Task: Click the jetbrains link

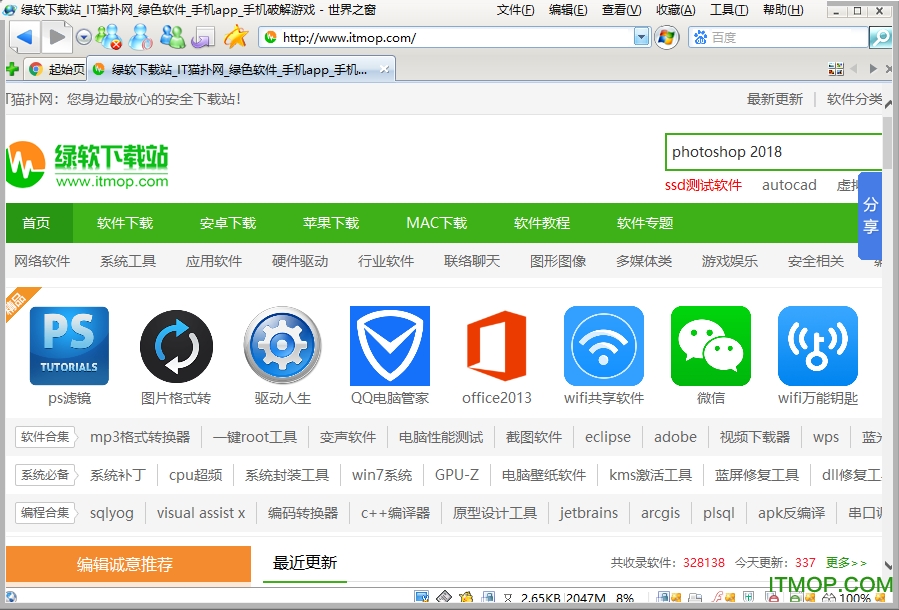Action: pyautogui.click(x=589, y=513)
